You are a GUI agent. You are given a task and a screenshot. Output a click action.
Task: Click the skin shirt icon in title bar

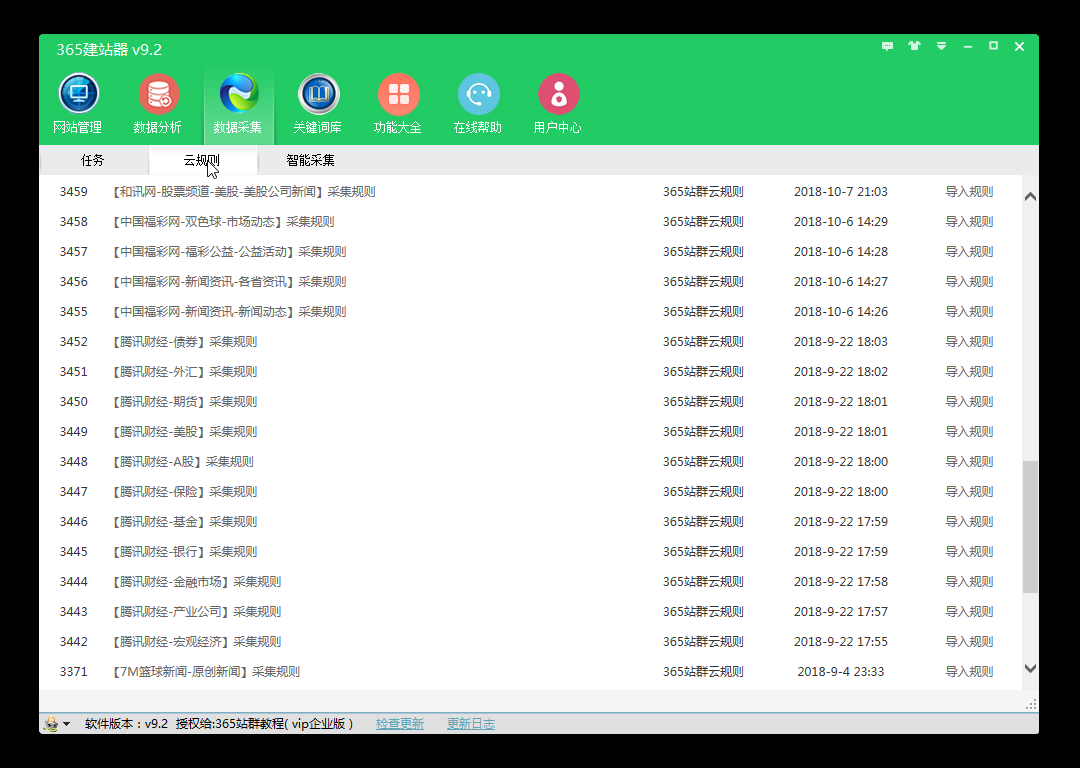(914, 46)
